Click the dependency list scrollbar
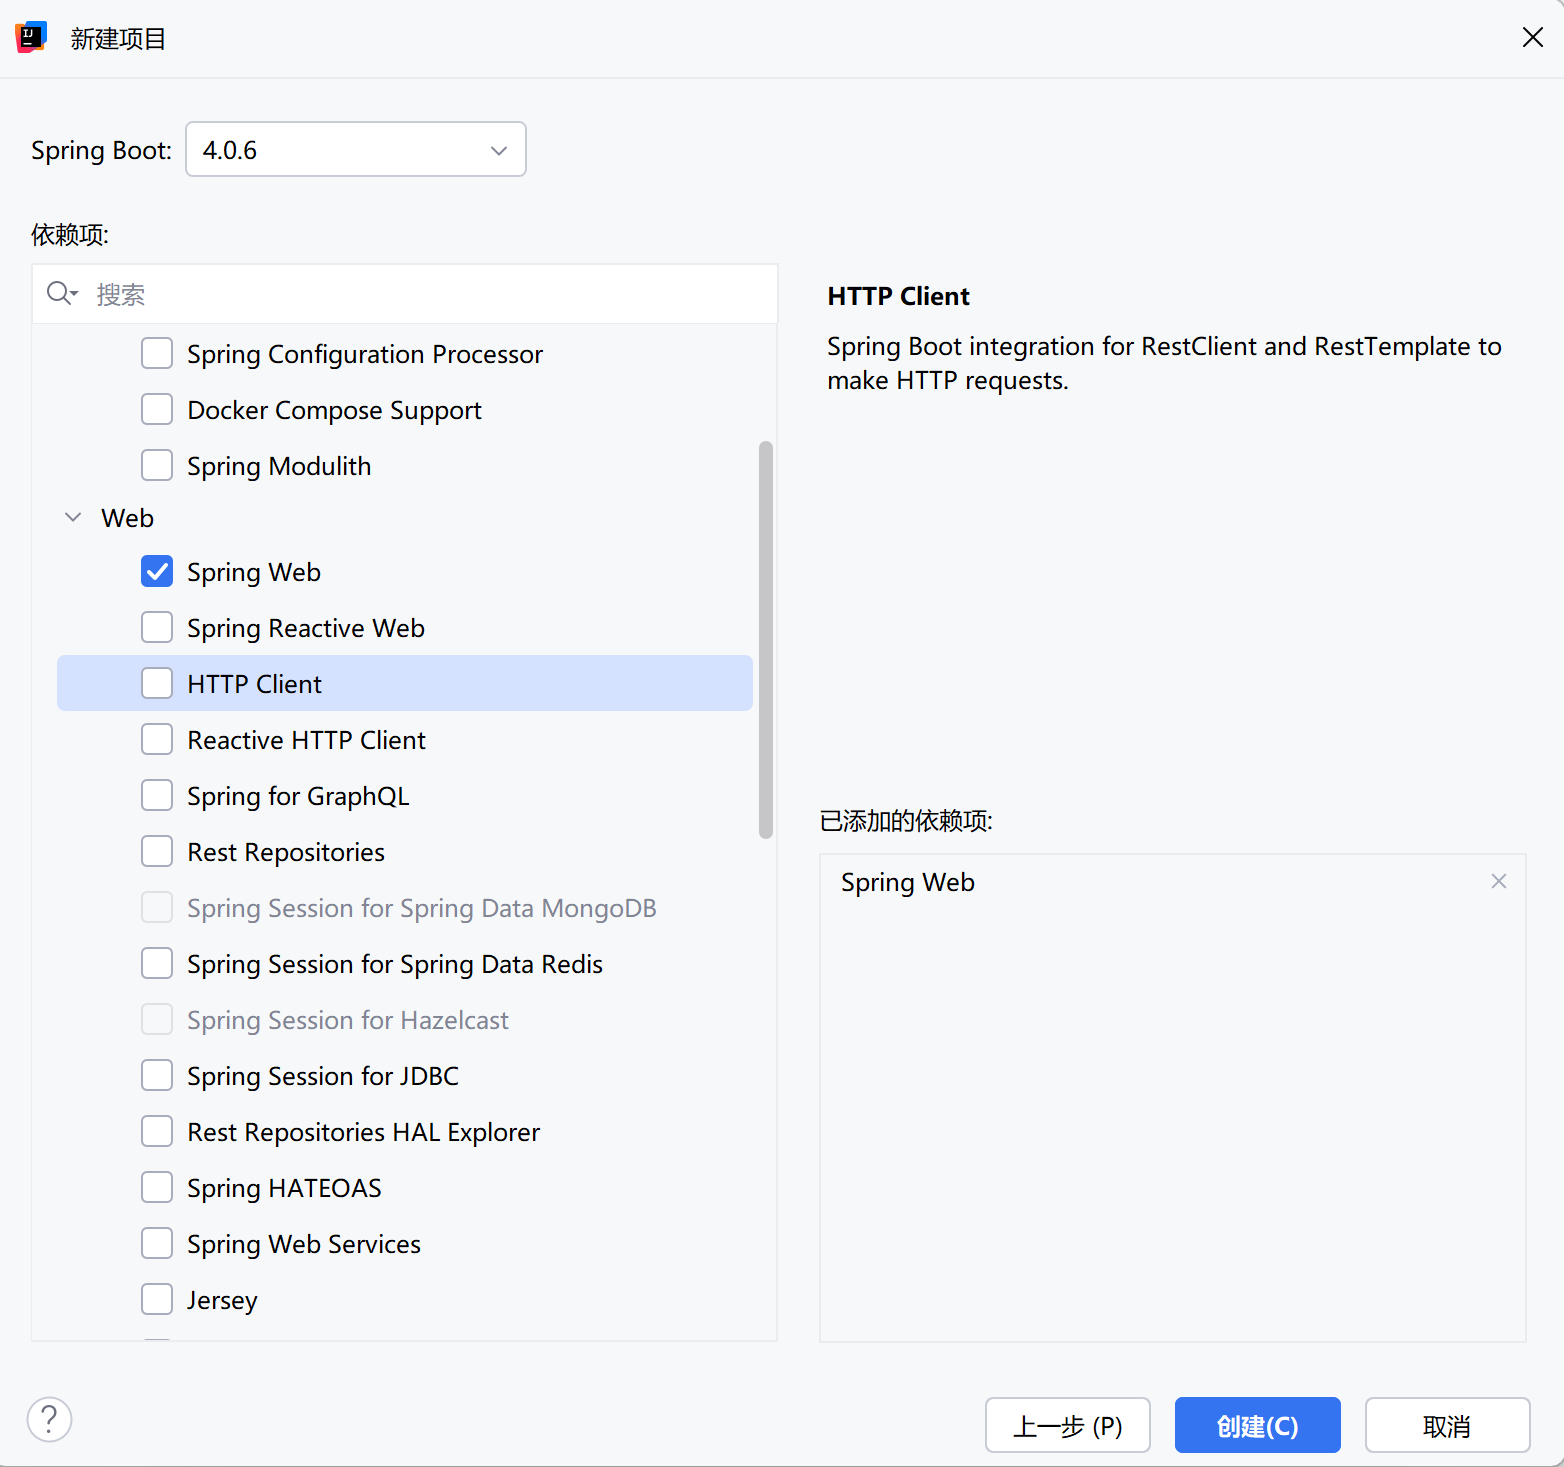The image size is (1564, 1467). pos(766,640)
